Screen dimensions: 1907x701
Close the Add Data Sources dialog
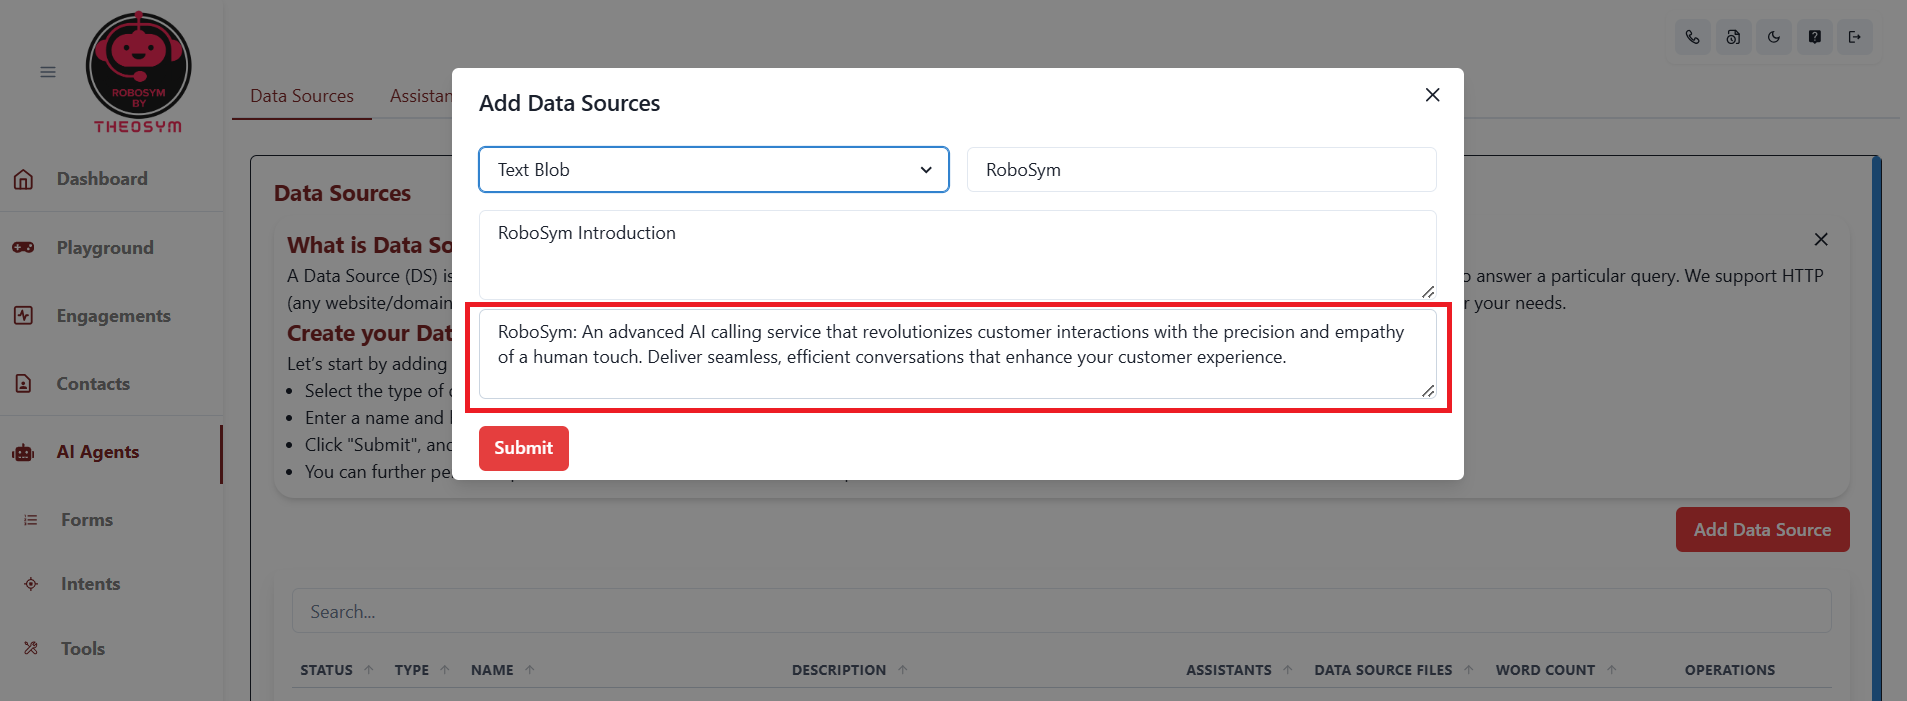pyautogui.click(x=1432, y=95)
